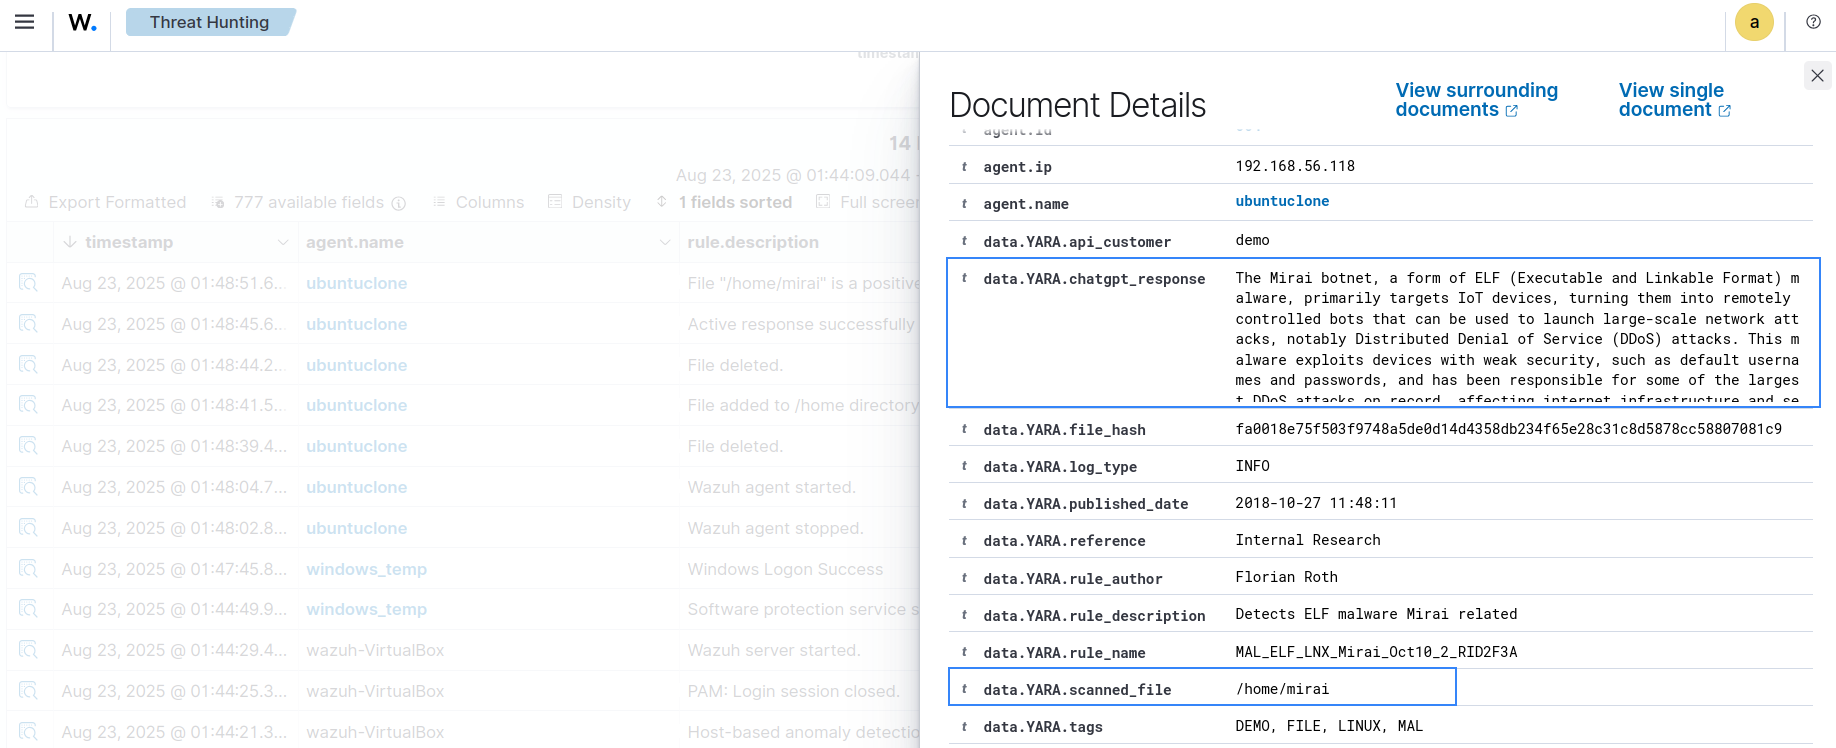Expand the timestamp column header dropdown
1836x748 pixels.
pyautogui.click(x=282, y=243)
